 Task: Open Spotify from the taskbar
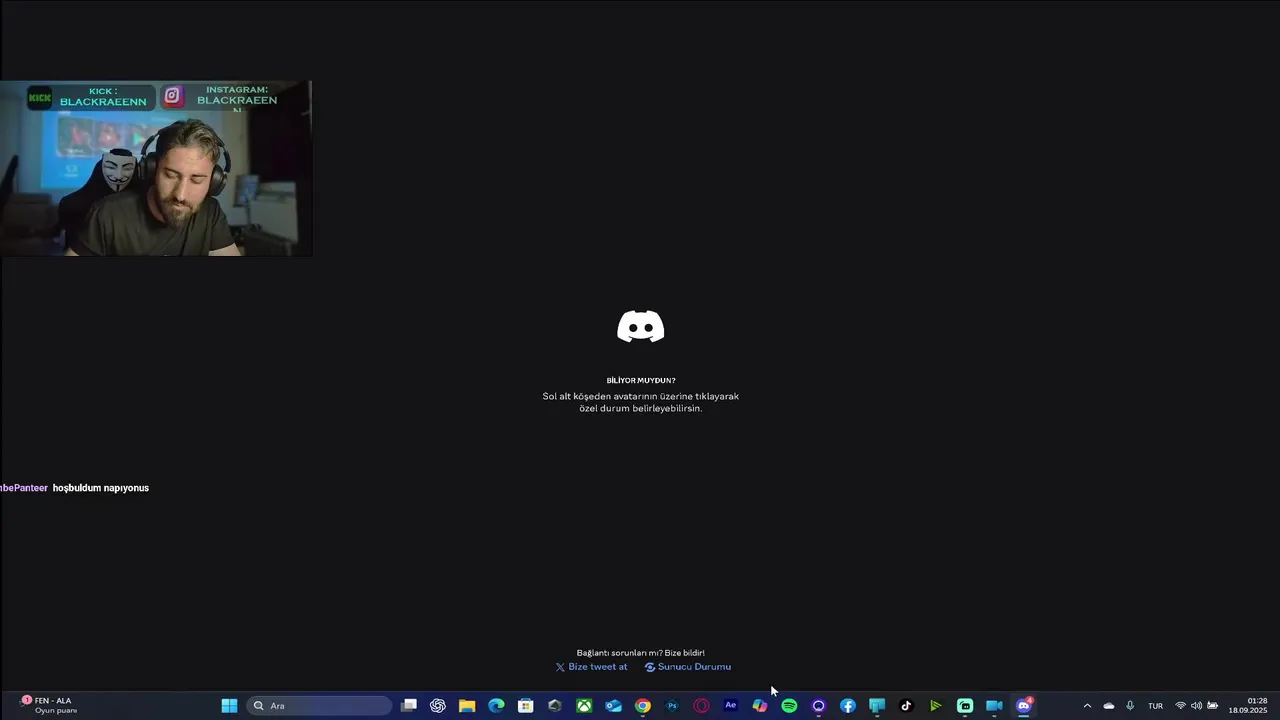coord(789,706)
